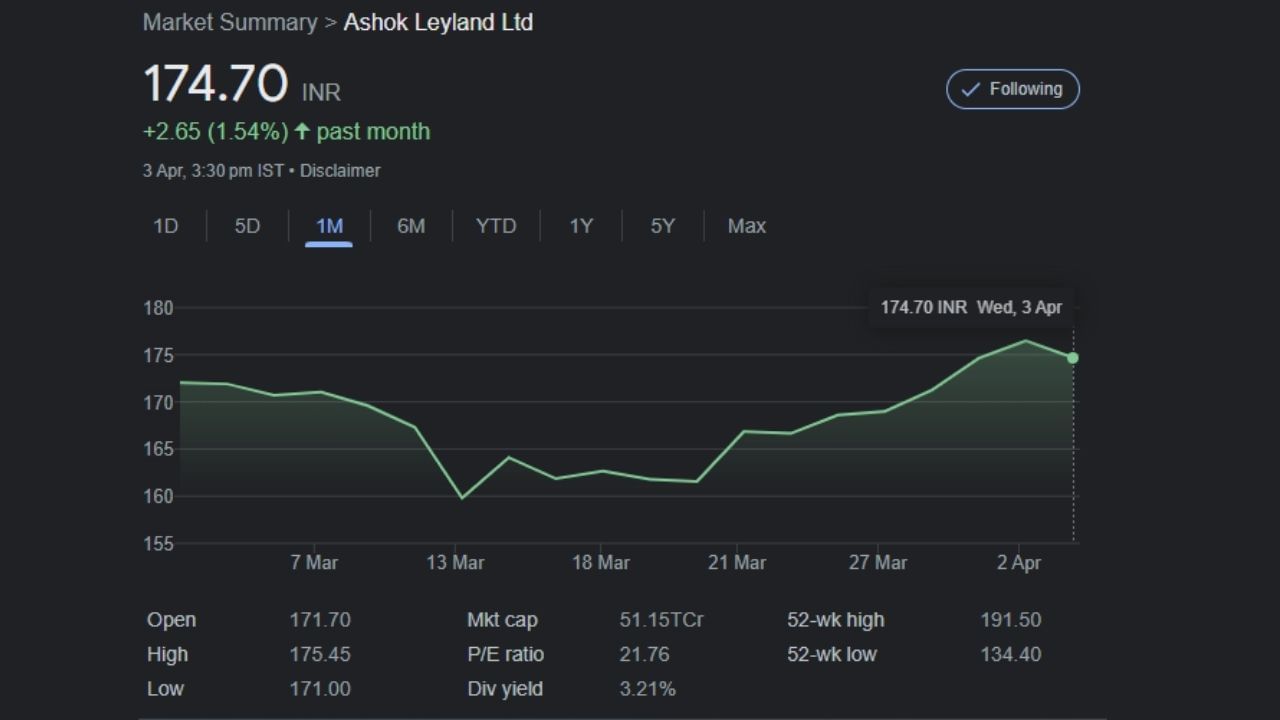This screenshot has height=720, width=1280.
Task: Show the Max time range
Action: [x=747, y=226]
